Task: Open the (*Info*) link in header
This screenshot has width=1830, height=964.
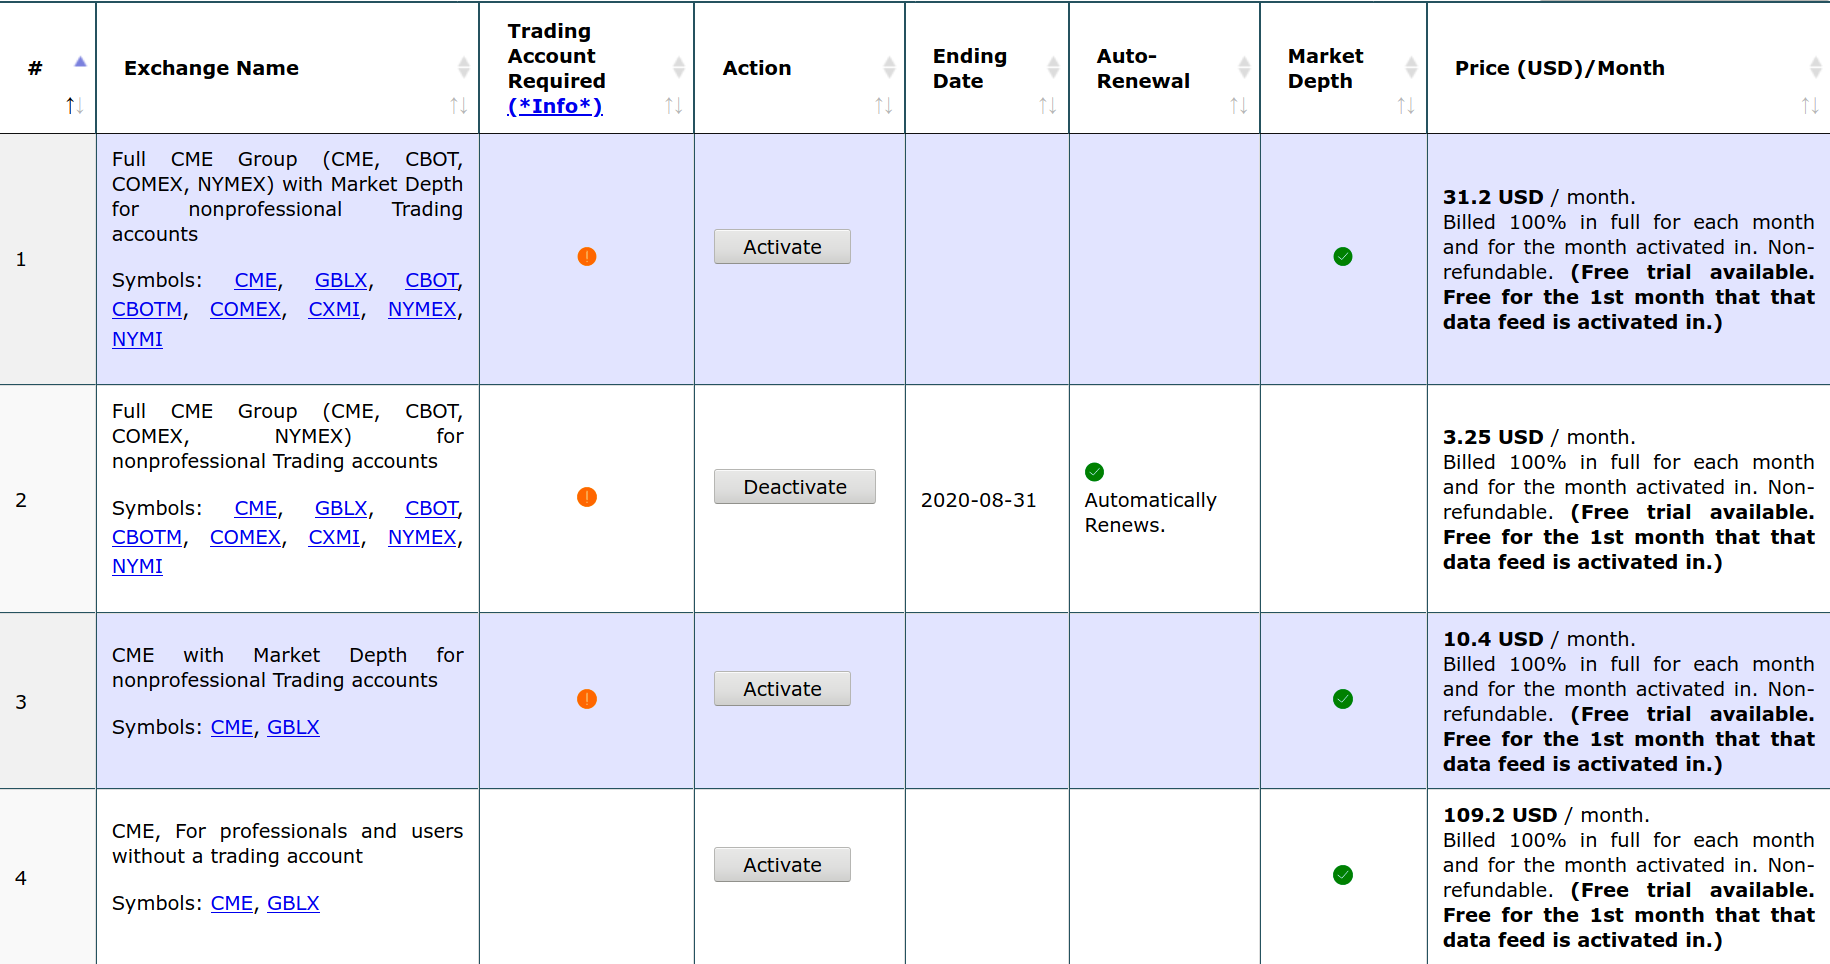Action: [555, 106]
